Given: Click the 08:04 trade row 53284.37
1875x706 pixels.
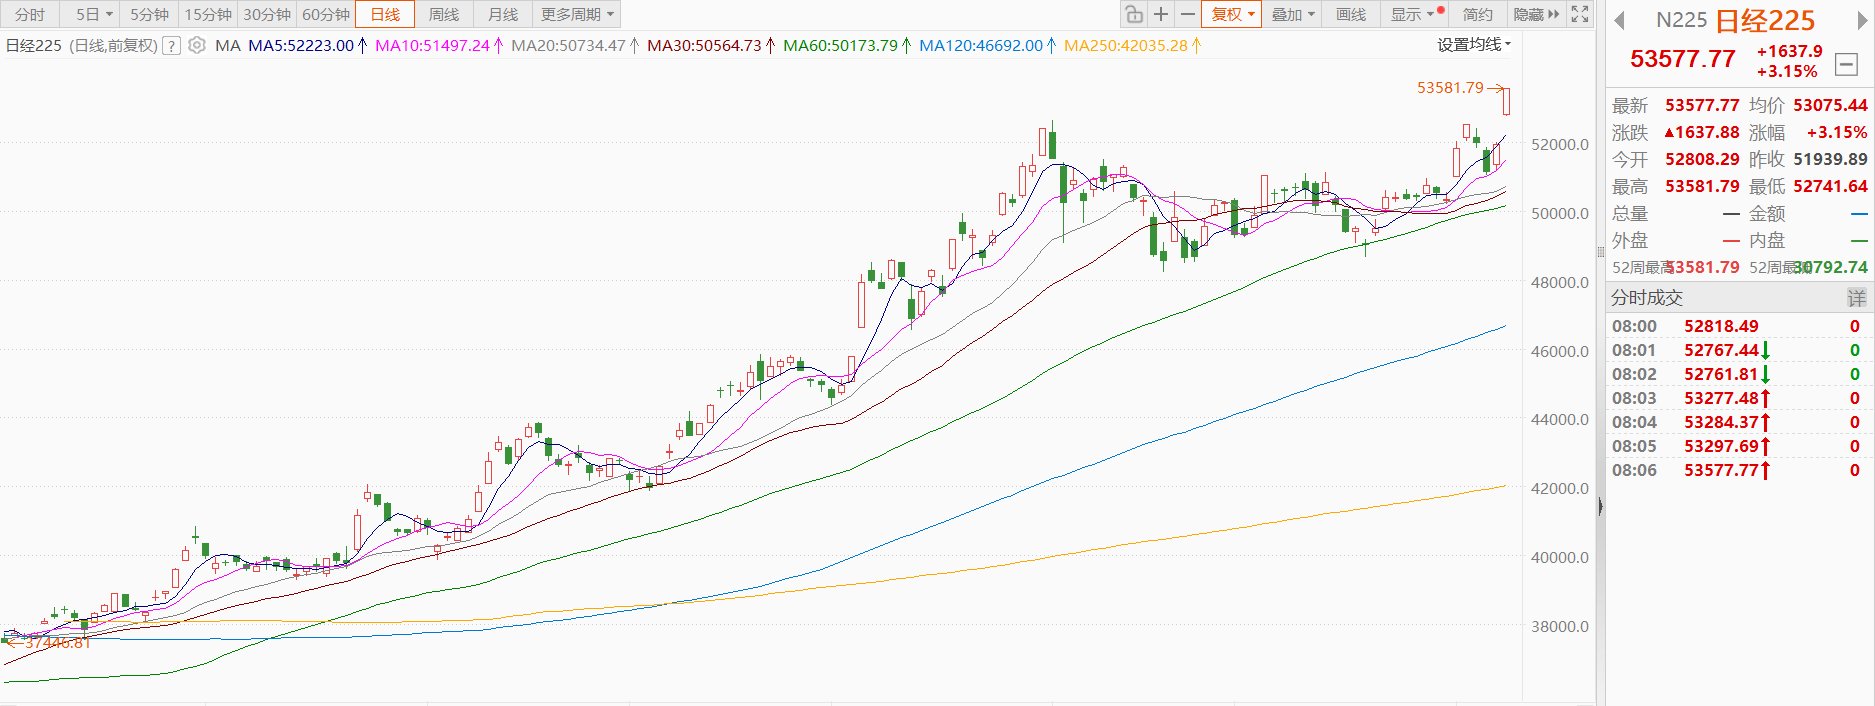Looking at the screenshot, I should point(1739,422).
